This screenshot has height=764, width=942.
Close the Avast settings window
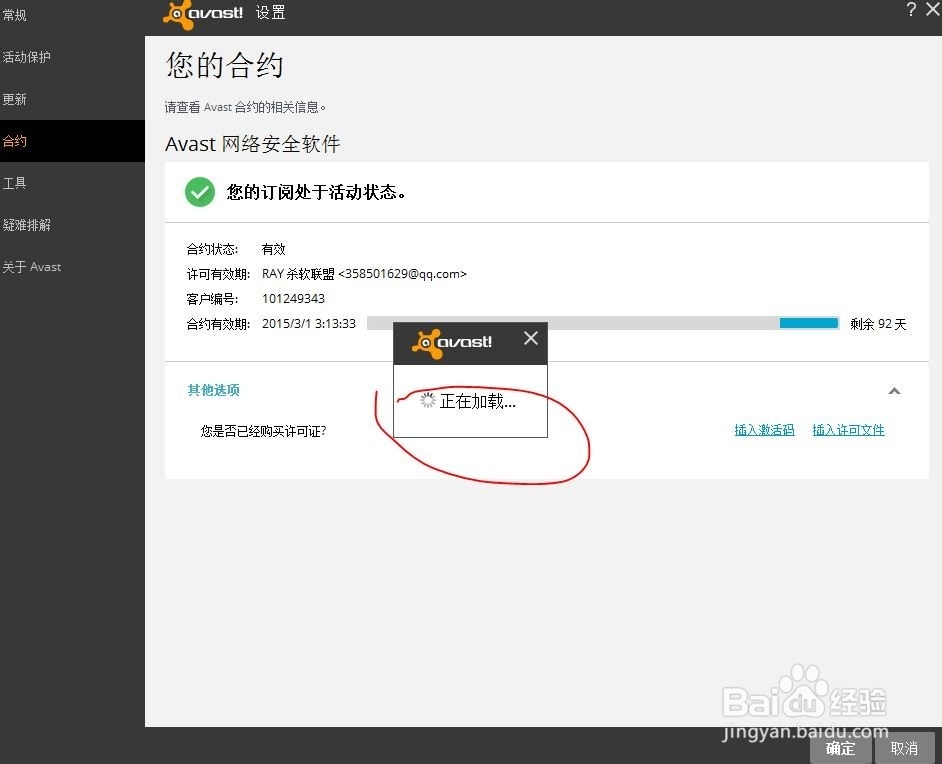coord(933,9)
